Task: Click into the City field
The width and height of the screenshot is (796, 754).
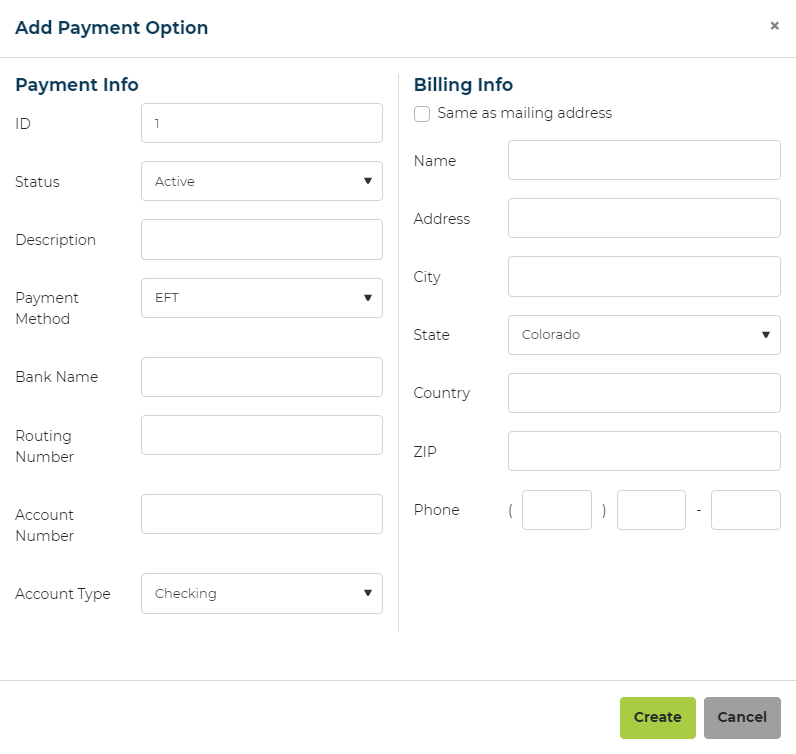Action: click(x=644, y=277)
